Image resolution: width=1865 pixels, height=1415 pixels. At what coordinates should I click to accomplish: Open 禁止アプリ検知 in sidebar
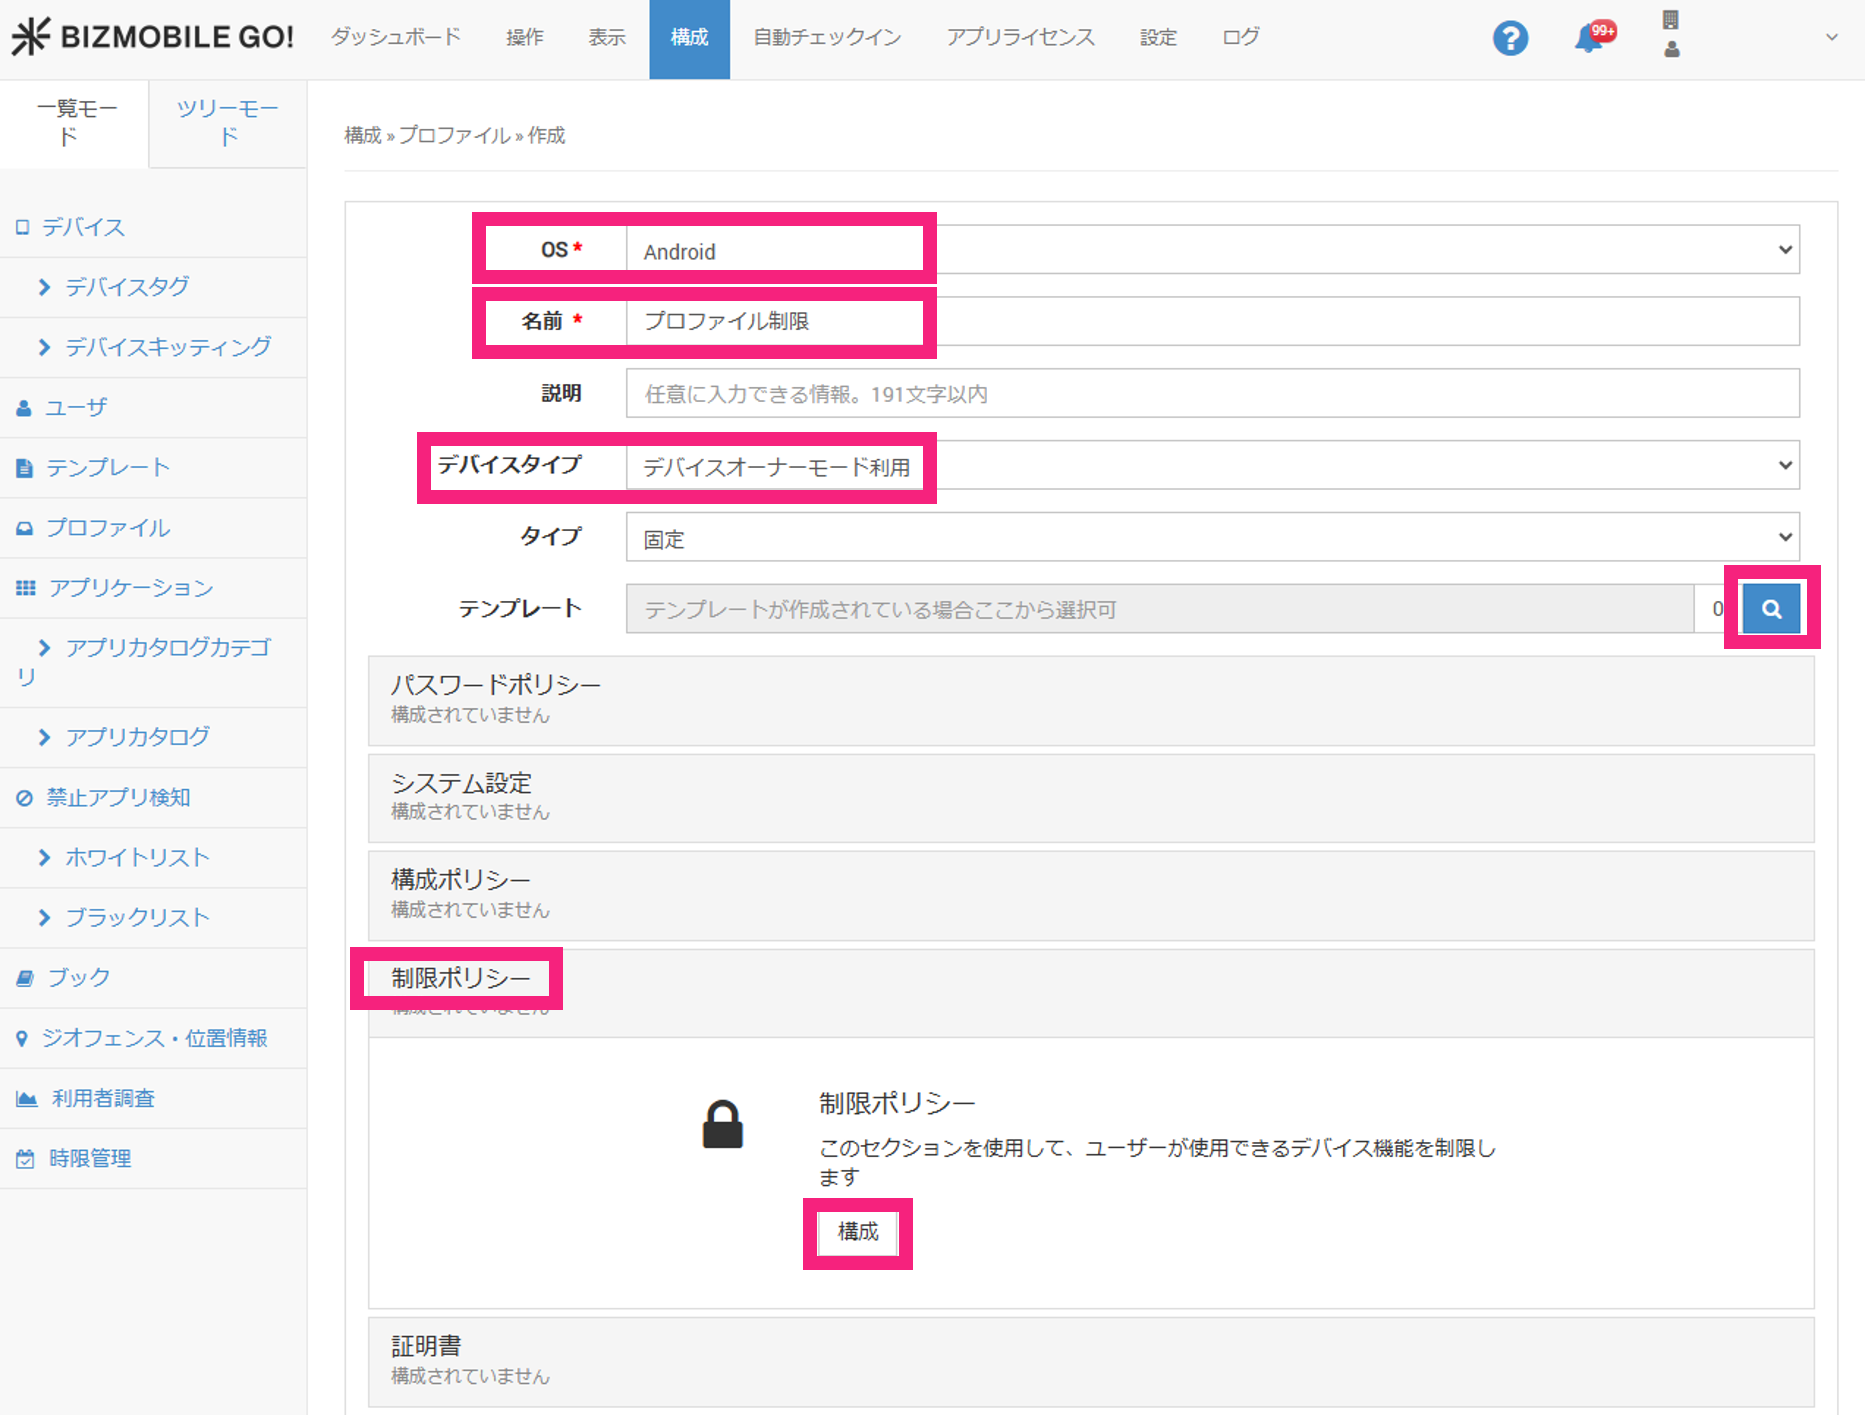click(117, 797)
